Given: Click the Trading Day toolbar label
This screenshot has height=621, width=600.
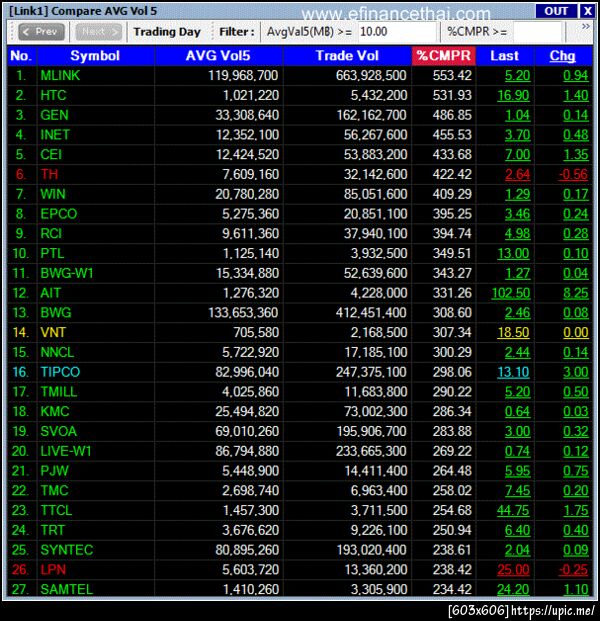Looking at the screenshot, I should (167, 32).
